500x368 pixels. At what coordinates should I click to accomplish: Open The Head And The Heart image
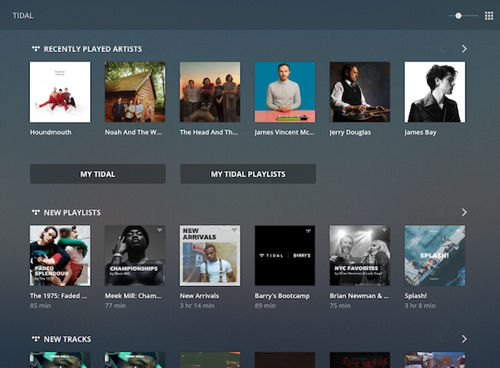pyautogui.click(x=210, y=92)
